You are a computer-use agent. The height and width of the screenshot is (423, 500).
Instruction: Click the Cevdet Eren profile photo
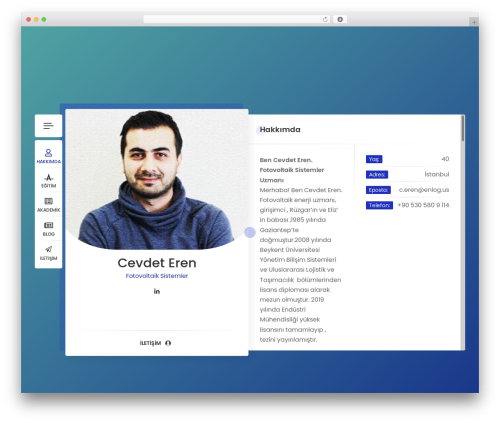pos(157,179)
